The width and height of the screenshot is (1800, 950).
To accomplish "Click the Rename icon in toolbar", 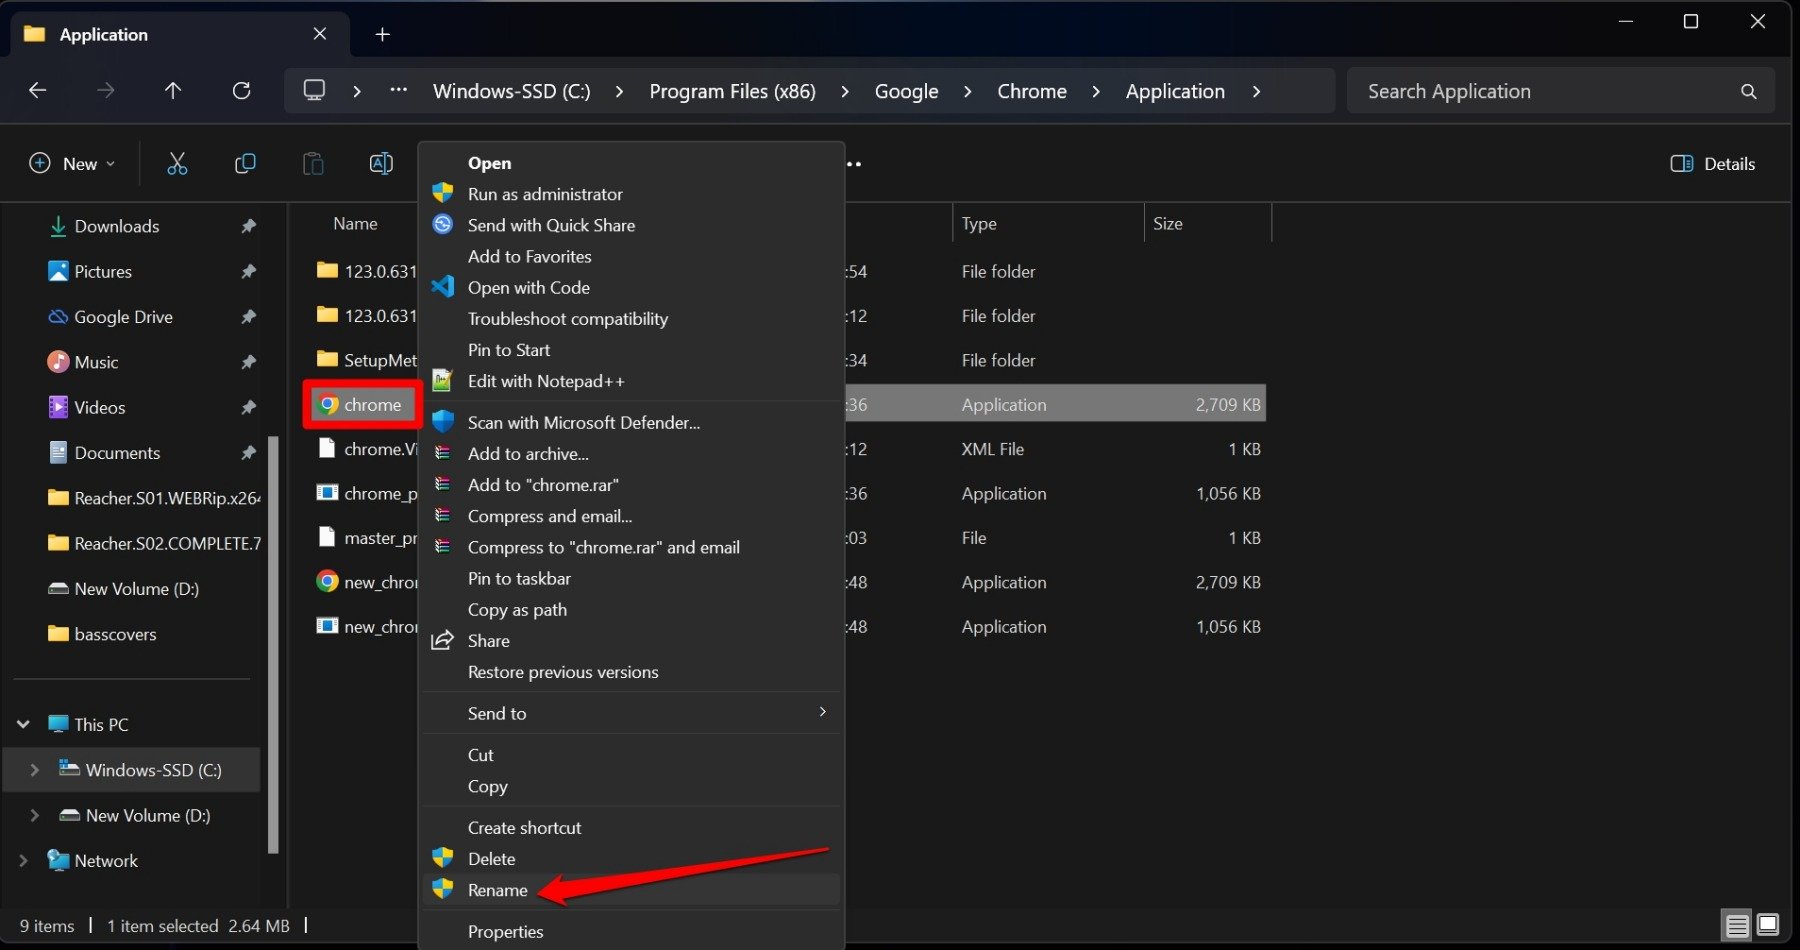I will coord(381,164).
